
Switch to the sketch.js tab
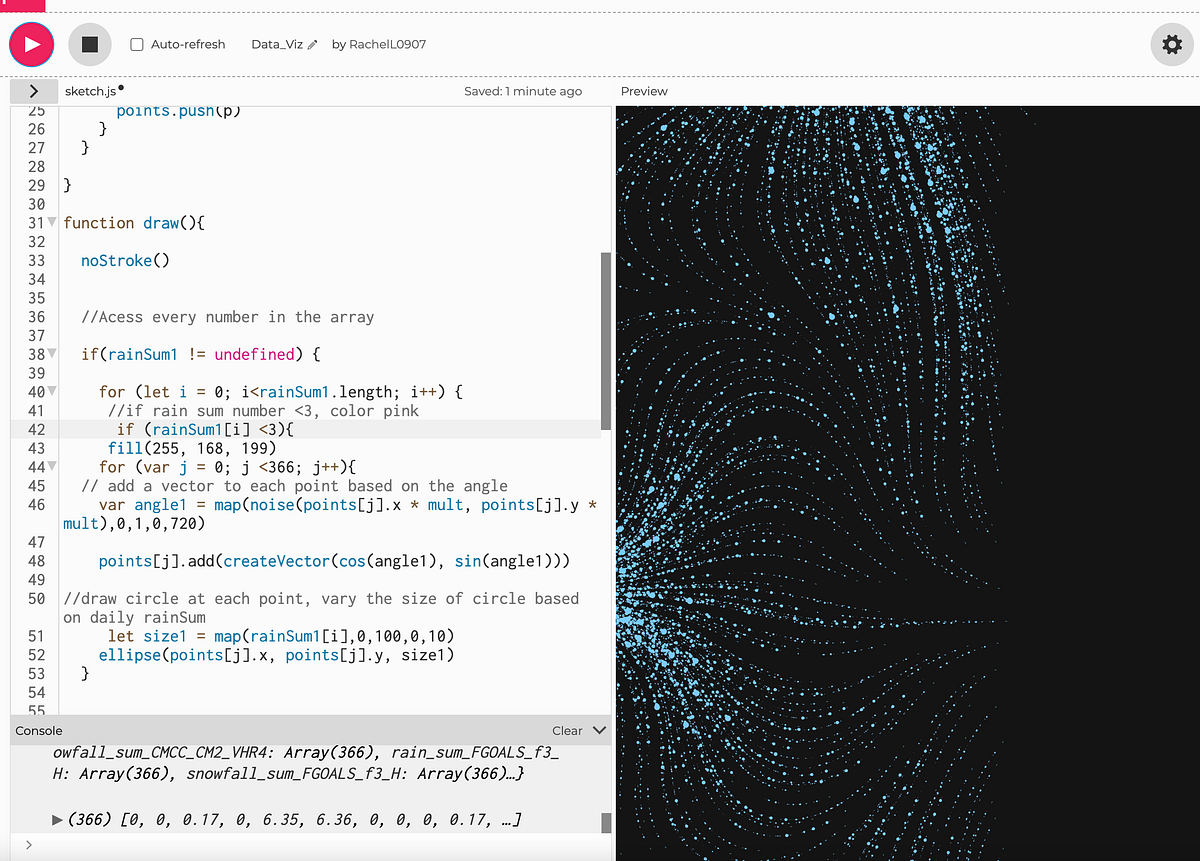[88, 91]
